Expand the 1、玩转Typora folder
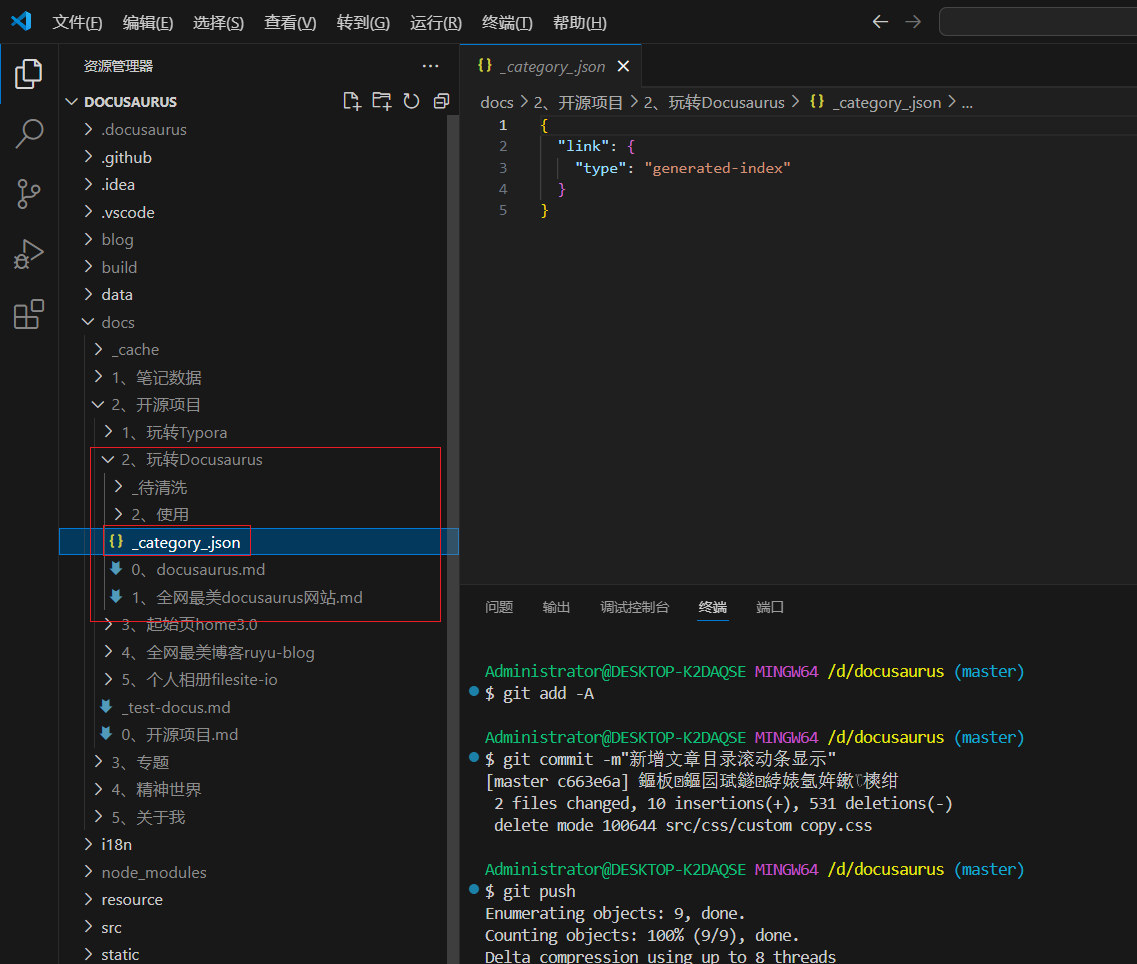 [175, 432]
